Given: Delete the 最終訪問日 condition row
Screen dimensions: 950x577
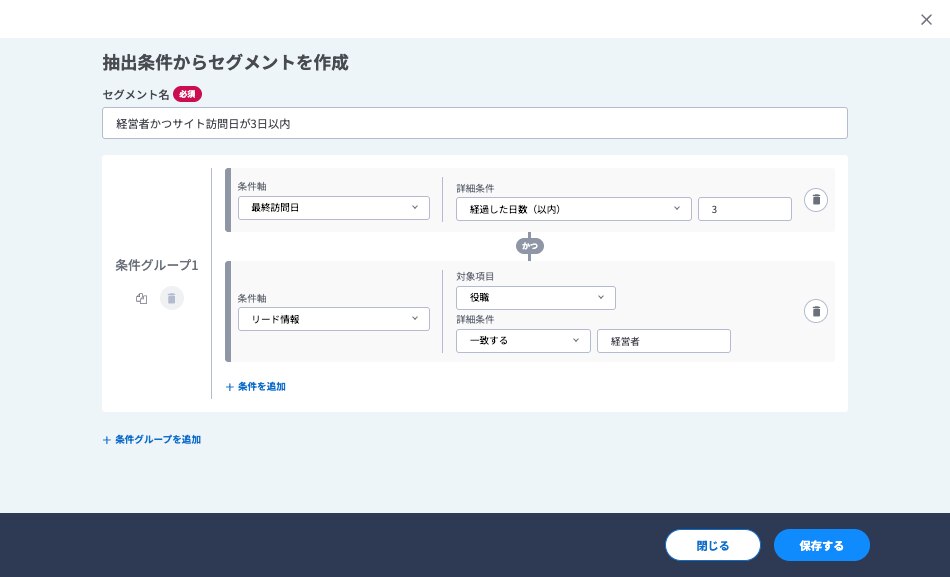Looking at the screenshot, I should [816, 200].
